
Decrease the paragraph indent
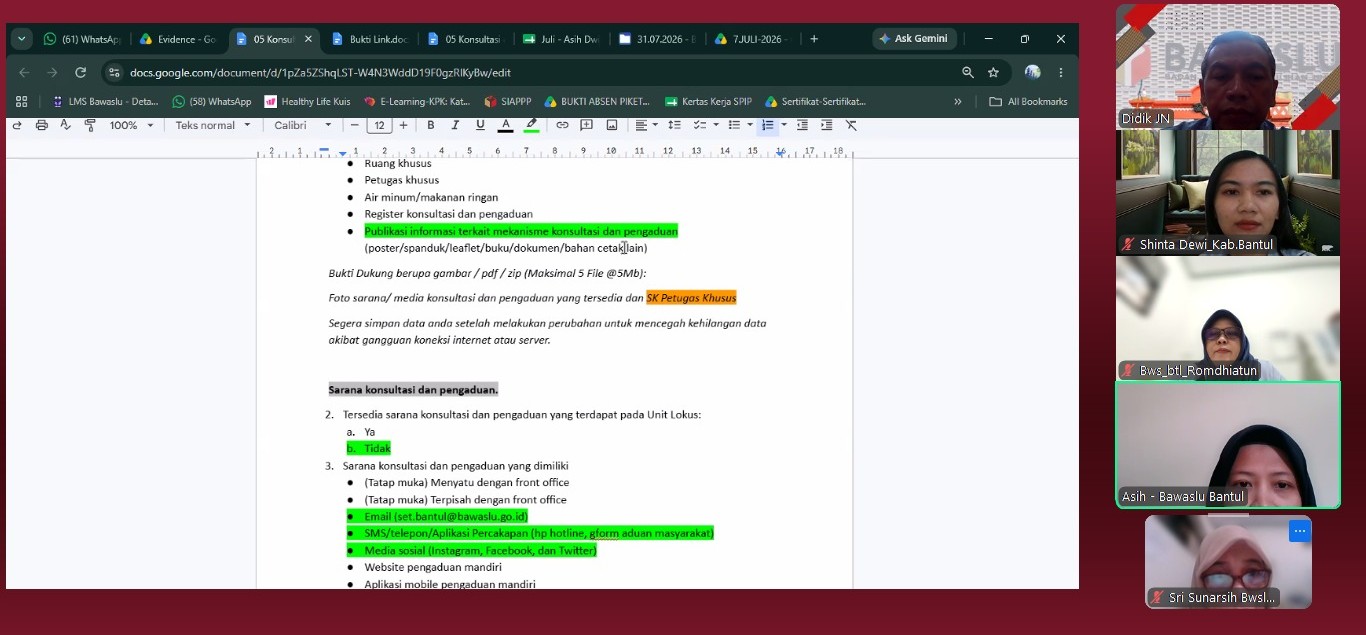point(802,125)
